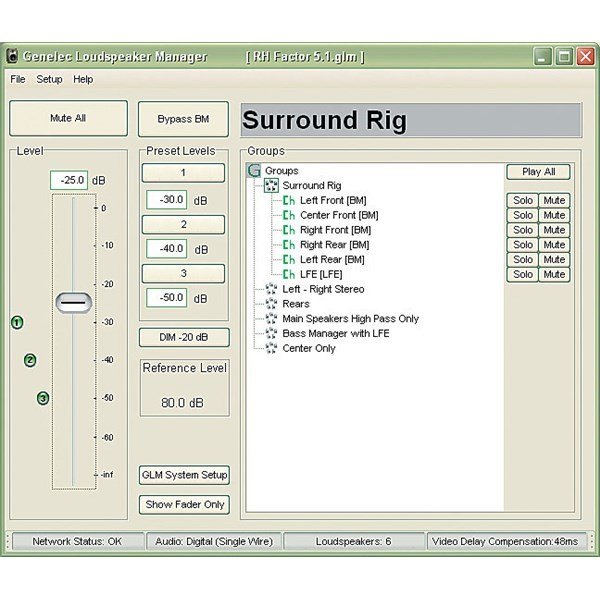This screenshot has width=600, height=600.
Task: Select Main Speakers High Pass Only group
Action: pos(351,319)
